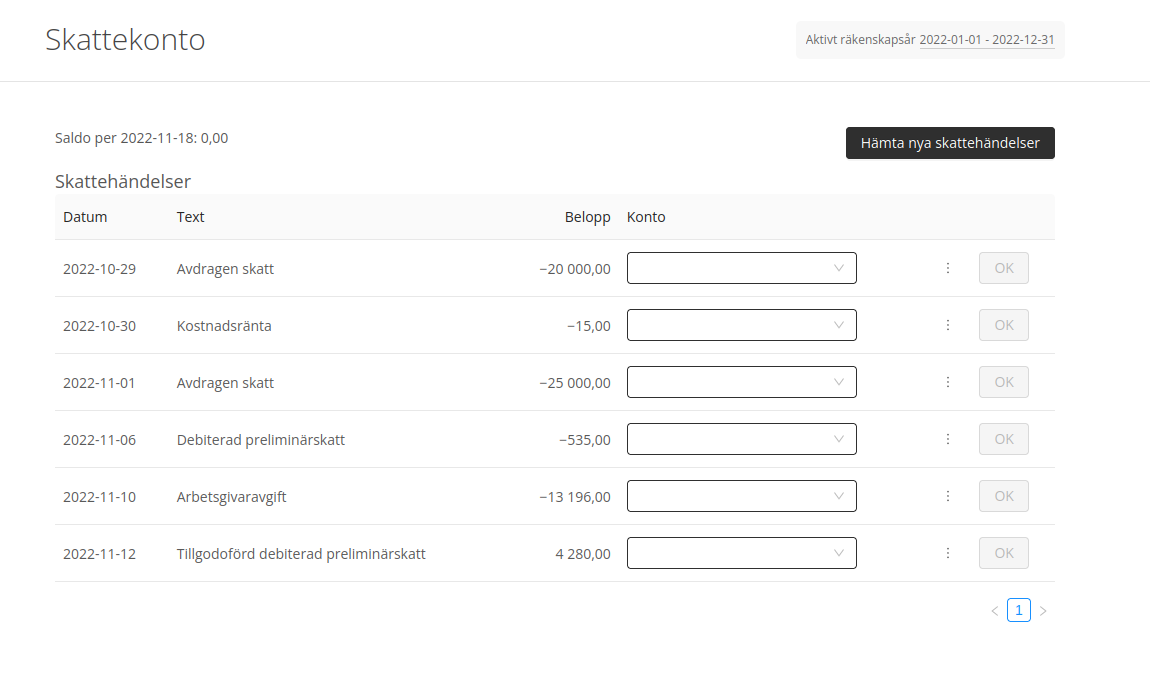The width and height of the screenshot is (1150, 675).
Task: Change the active fiscal year 2022-01-01 - 2022-12-31
Action: tap(986, 41)
